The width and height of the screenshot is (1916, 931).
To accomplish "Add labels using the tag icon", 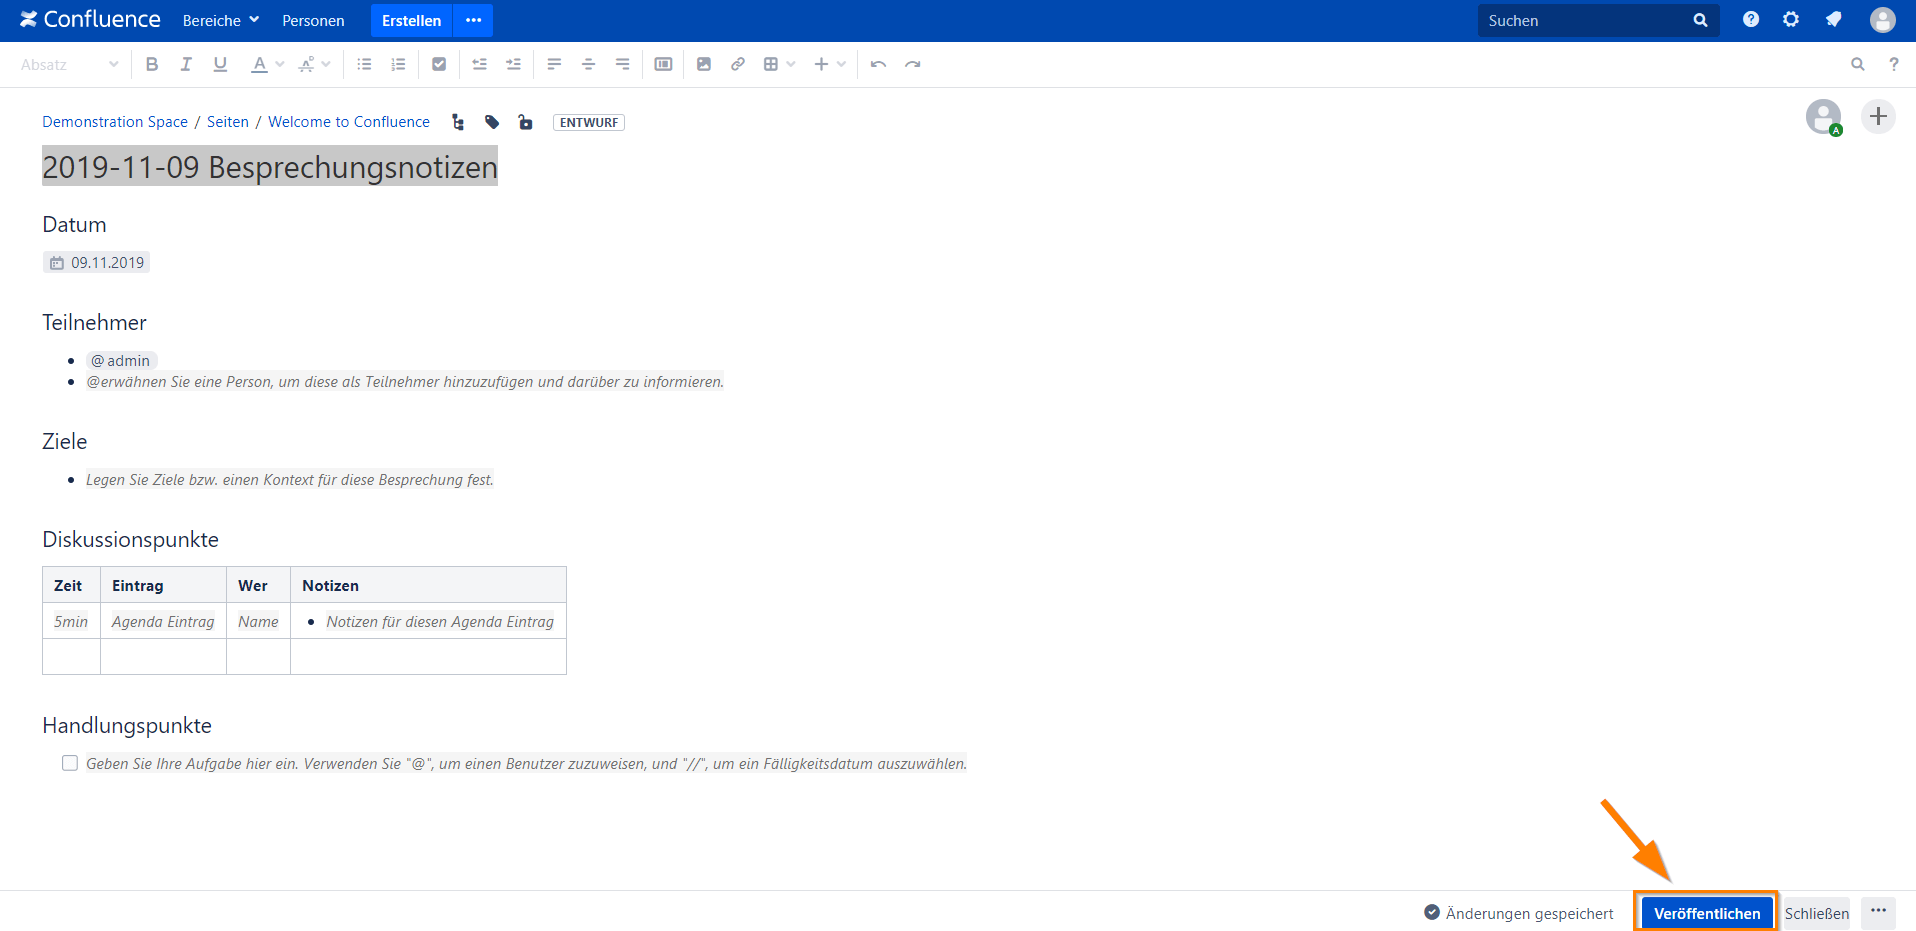I will click(491, 121).
